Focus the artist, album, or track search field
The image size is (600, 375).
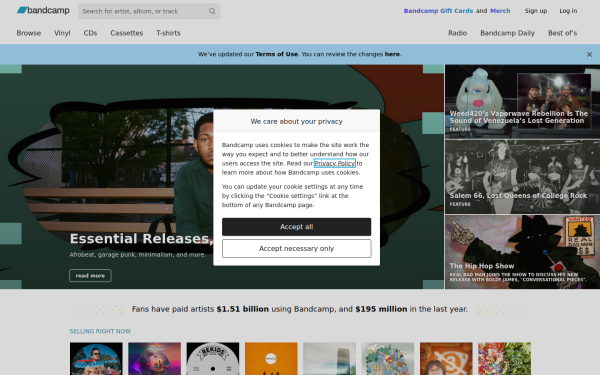(x=149, y=11)
